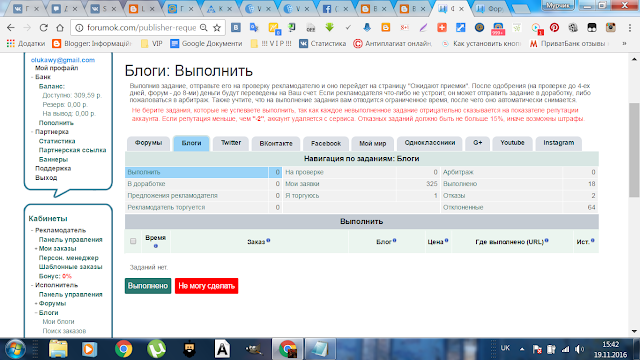Open Пополнить balance link
The height and width of the screenshot is (360, 640).
[x=56, y=123]
